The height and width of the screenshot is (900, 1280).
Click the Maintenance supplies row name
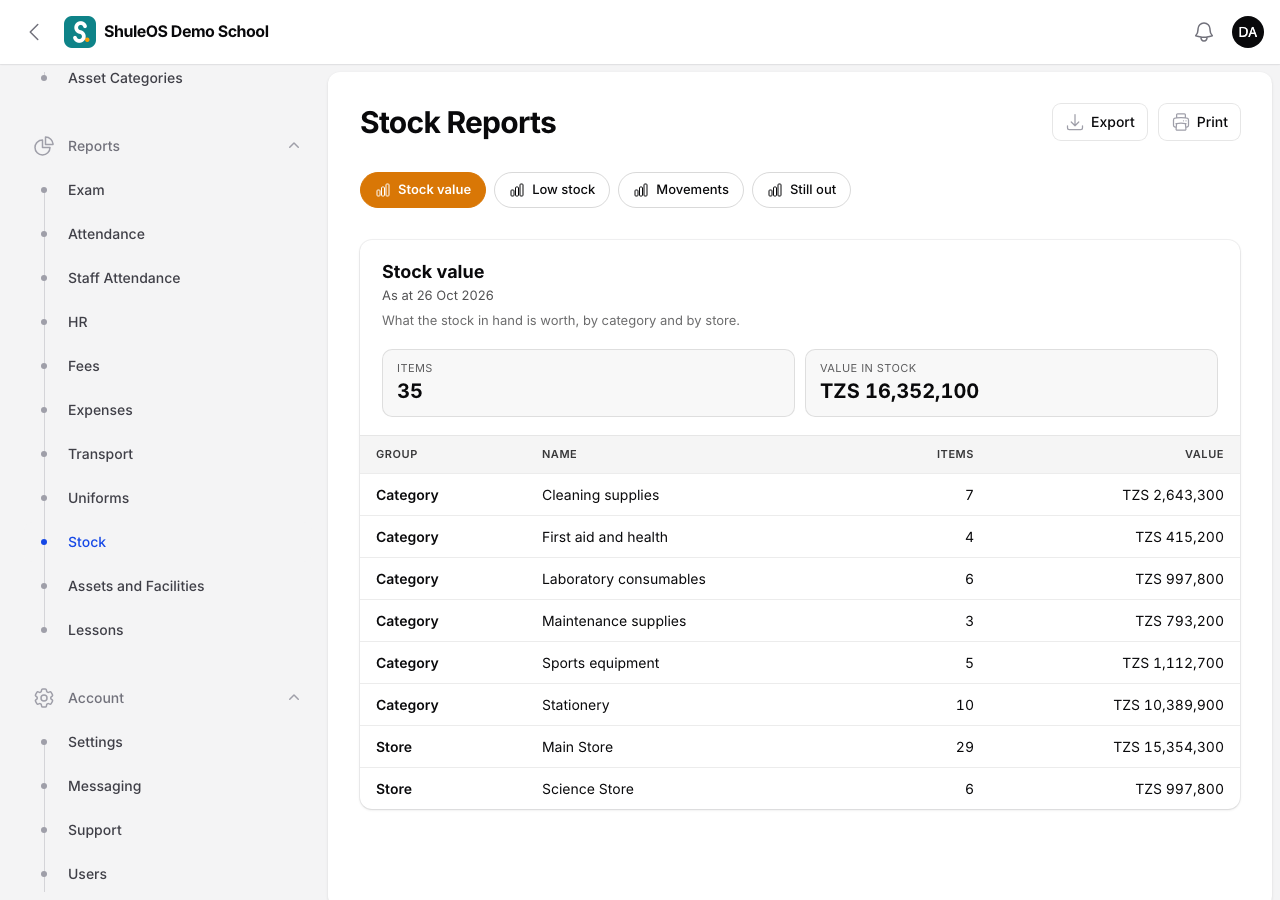tap(614, 621)
